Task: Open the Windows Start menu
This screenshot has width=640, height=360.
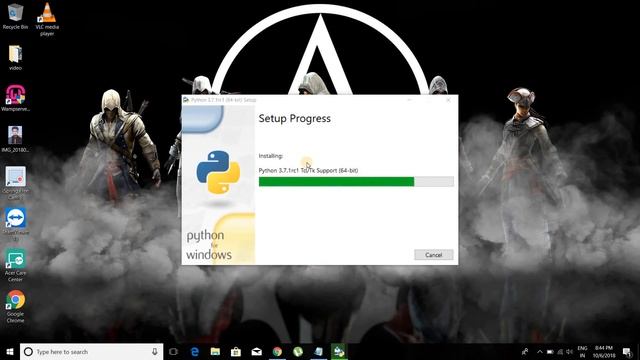Action: pos(10,351)
